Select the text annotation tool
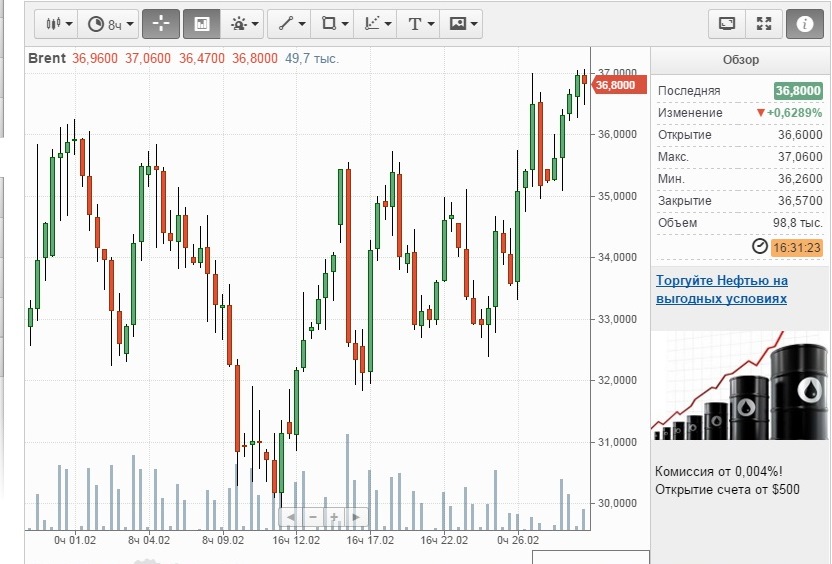 [419, 23]
